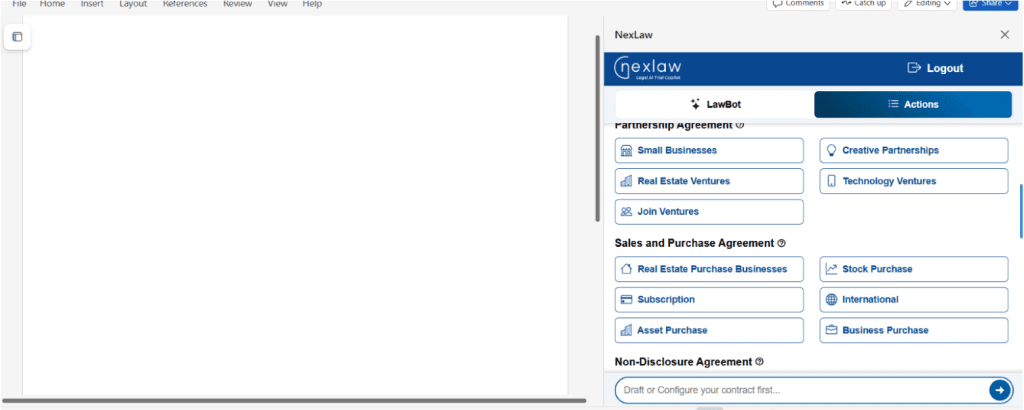Open the File menu
The image size is (1024, 410).
click(19, 4)
